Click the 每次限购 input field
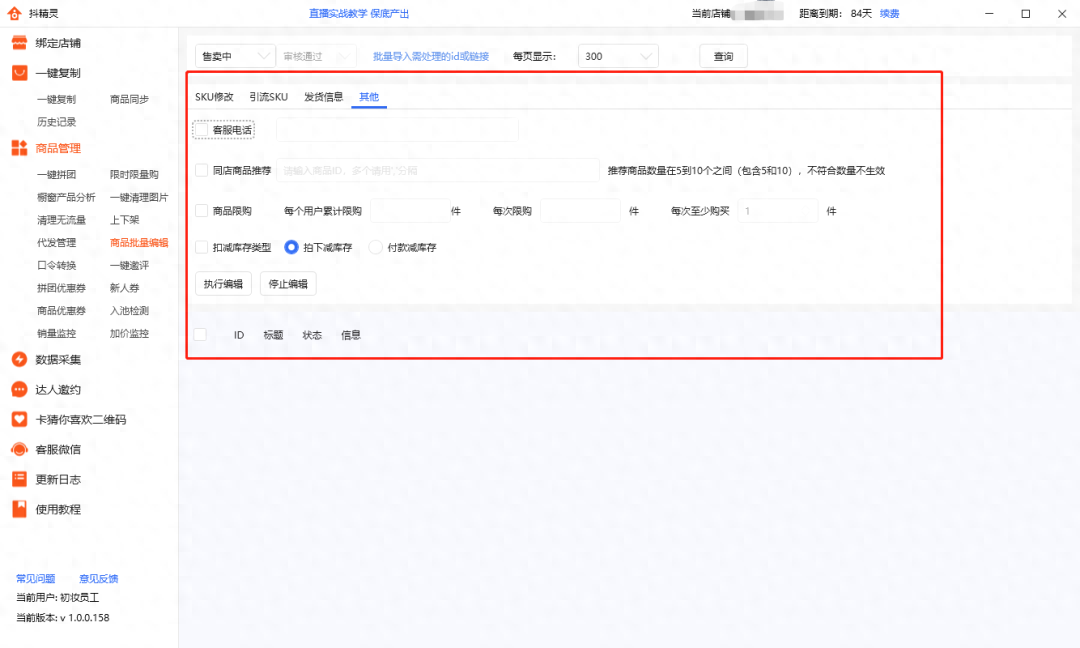Screen dimensions: 1080x648 (x=580, y=211)
